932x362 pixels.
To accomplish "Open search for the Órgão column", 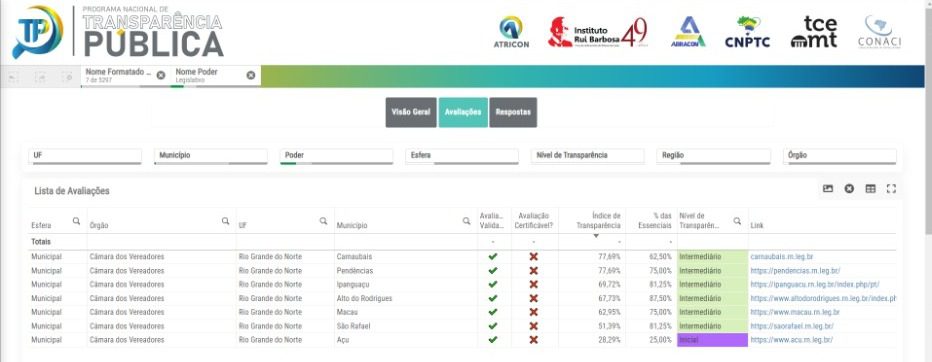I will 226,221.
